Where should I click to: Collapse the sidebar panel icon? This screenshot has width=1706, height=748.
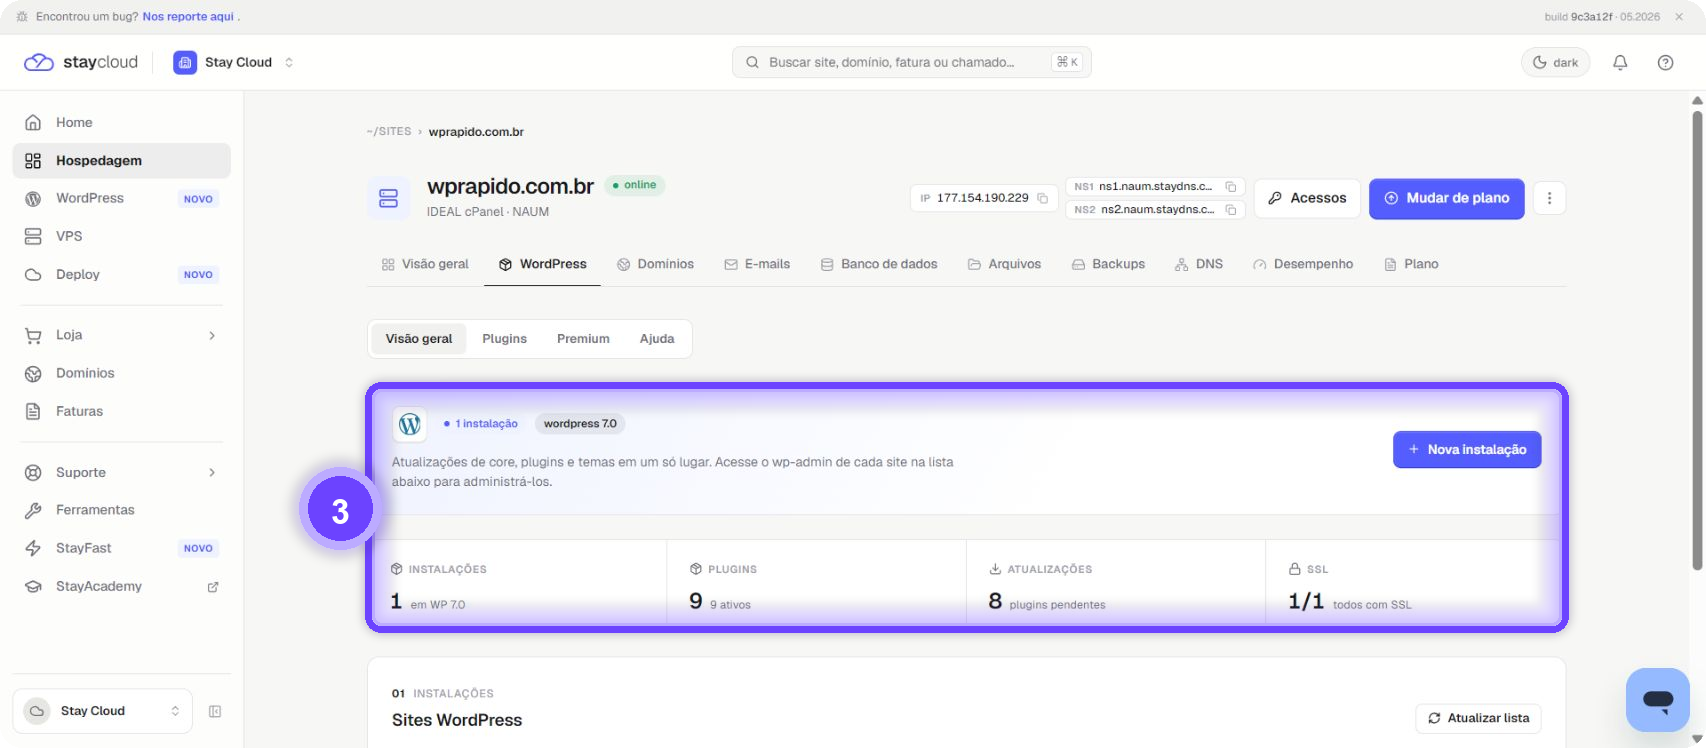214,711
